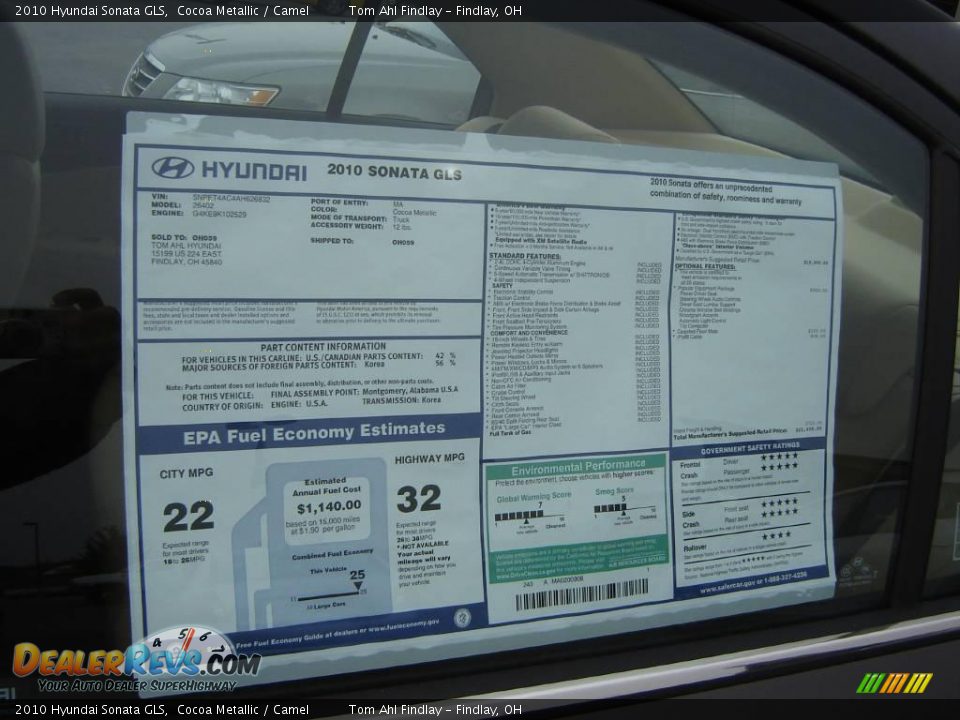Click the Global Warming Score scale bar
Image resolution: width=960 pixels, height=720 pixels.
pyautogui.click(x=529, y=516)
